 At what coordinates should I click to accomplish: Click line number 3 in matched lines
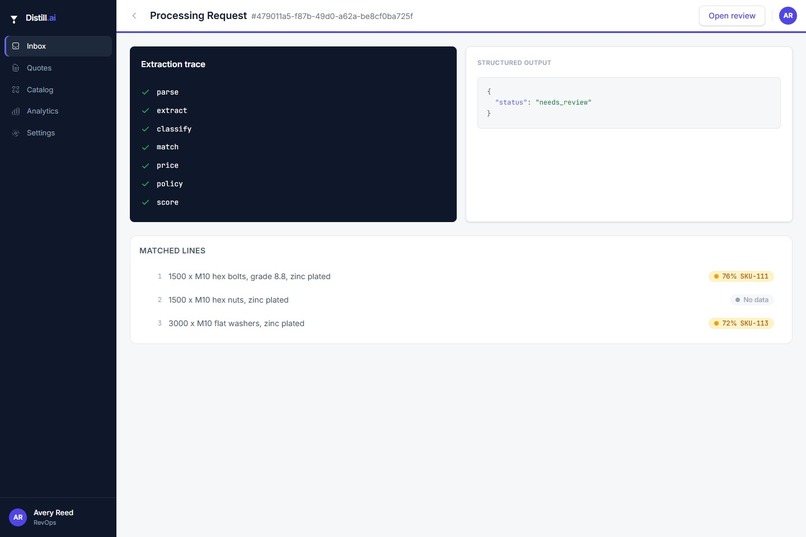159,323
